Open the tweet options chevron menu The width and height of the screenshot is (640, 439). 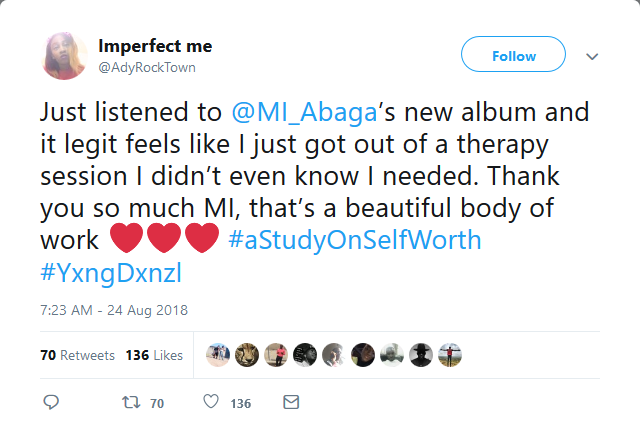click(591, 56)
